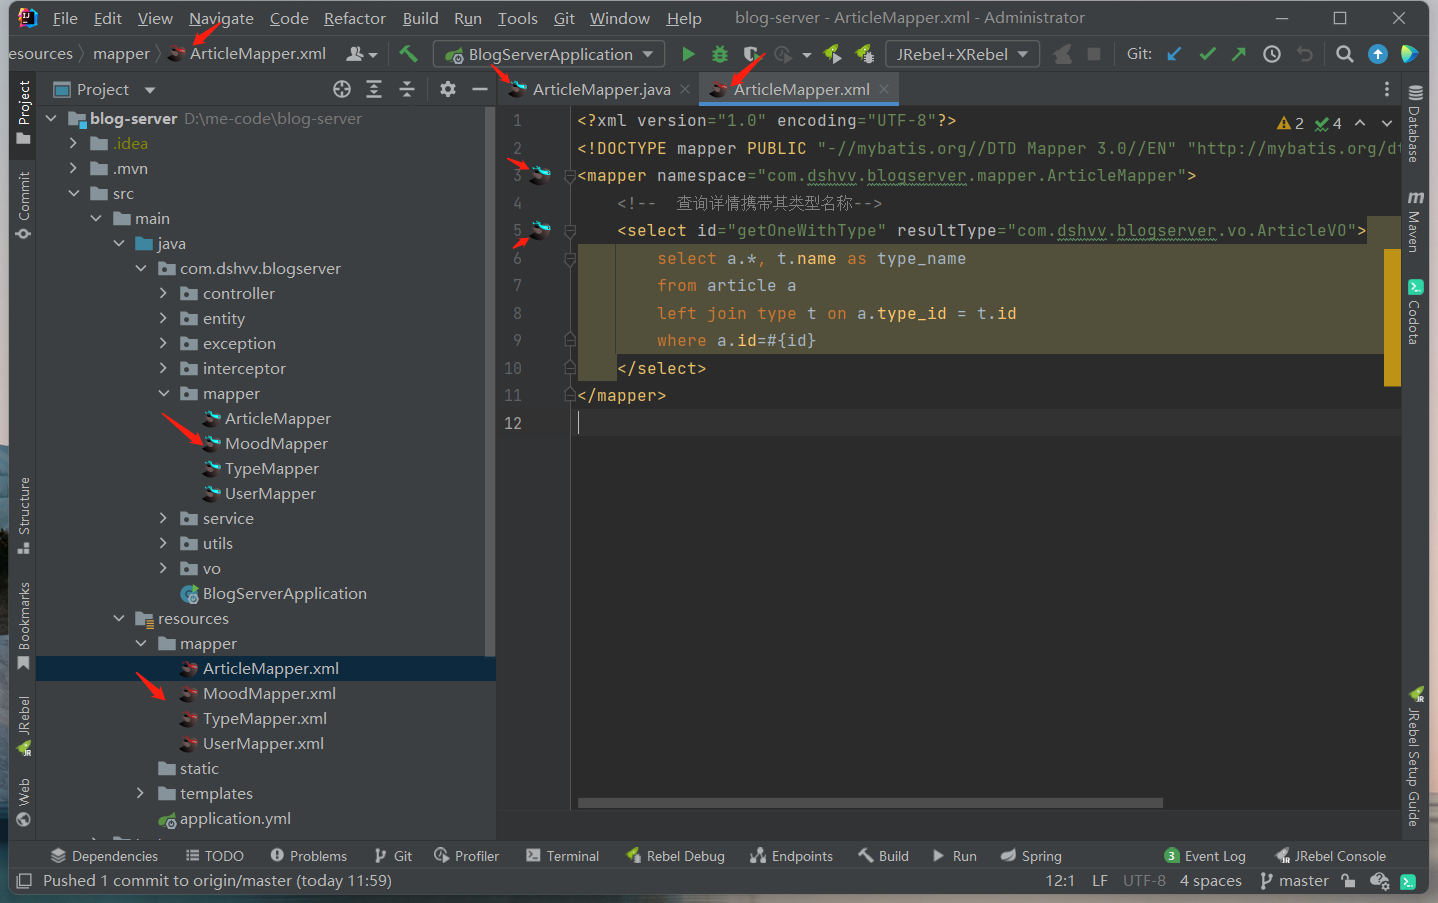Image resolution: width=1438 pixels, height=903 pixels.
Task: Toggle the Maven tool window
Action: coord(1414,222)
